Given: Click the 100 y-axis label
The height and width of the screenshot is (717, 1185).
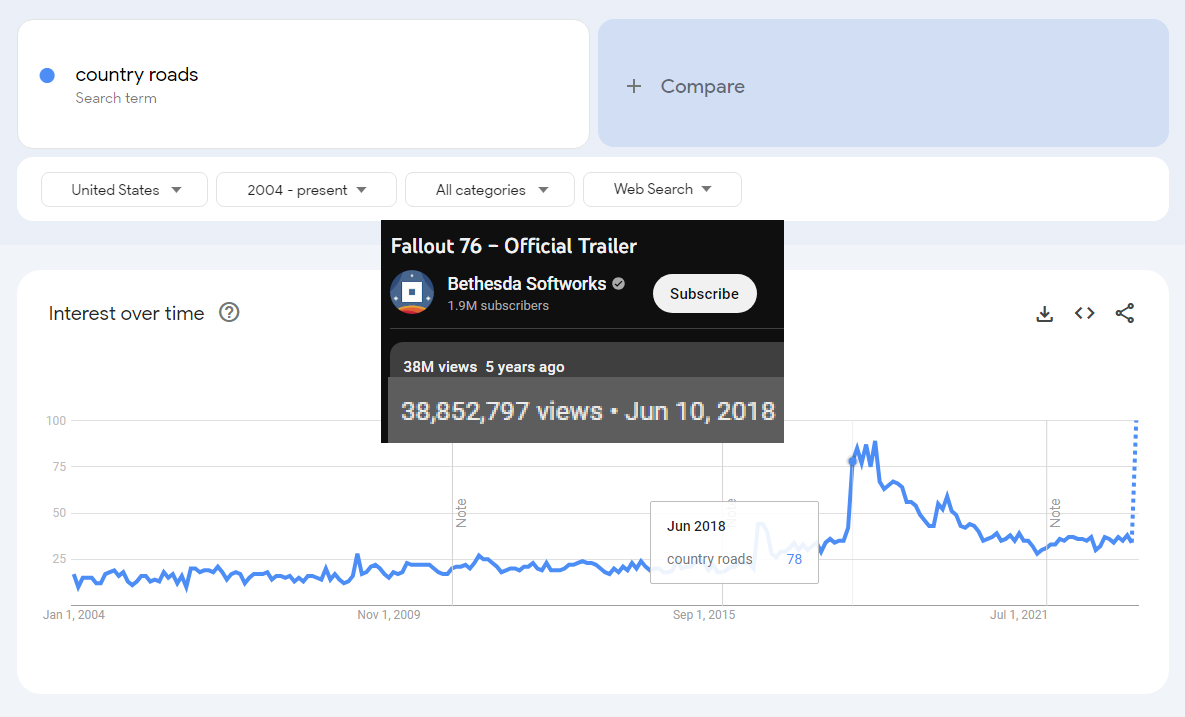Looking at the screenshot, I should point(56,421).
